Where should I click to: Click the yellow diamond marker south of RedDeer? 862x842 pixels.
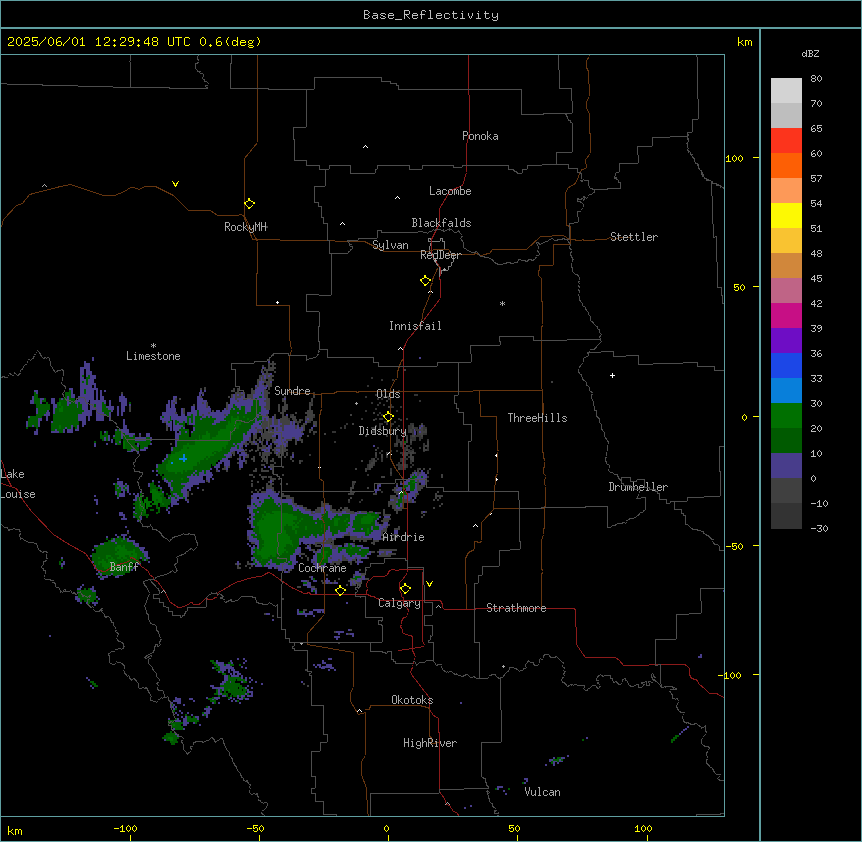[x=425, y=281]
